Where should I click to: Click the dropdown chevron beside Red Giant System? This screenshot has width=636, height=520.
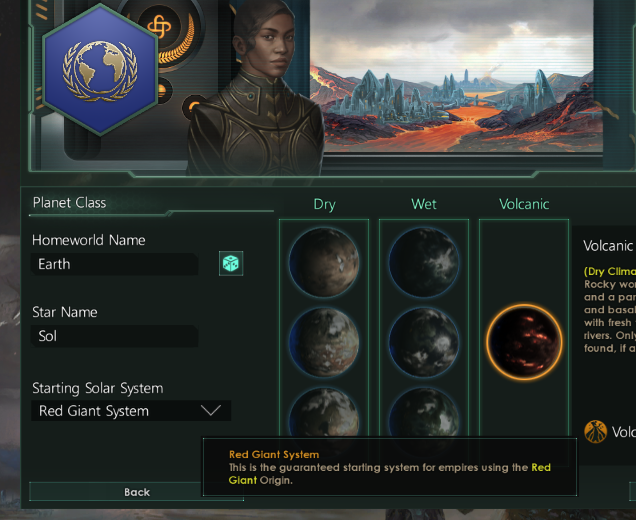[211, 410]
